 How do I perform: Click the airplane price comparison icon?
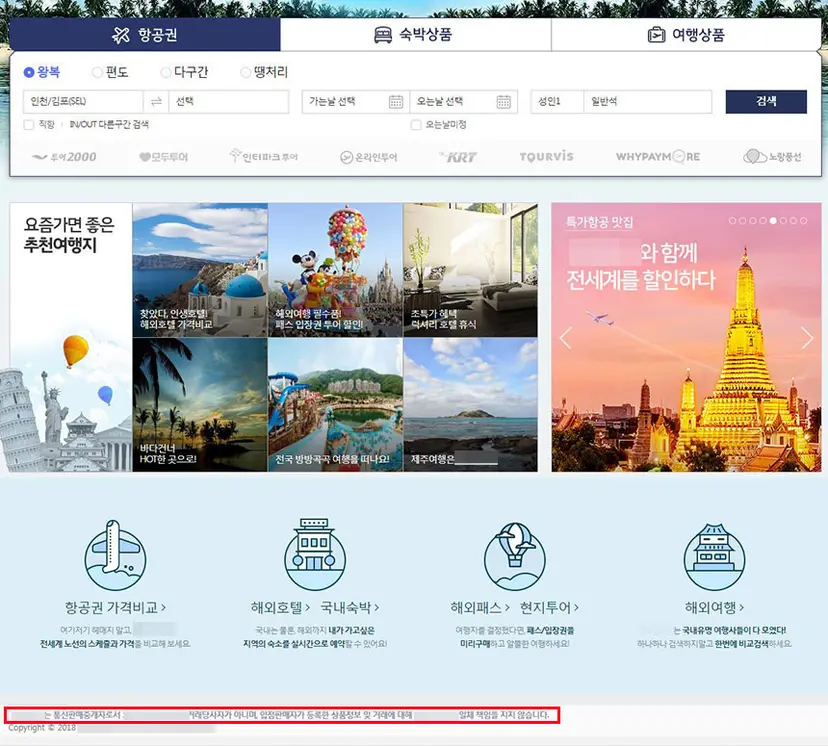(x=115, y=556)
